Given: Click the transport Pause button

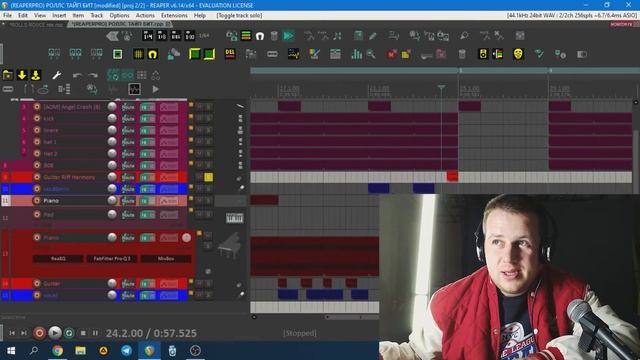Looking at the screenshot, I should tap(95, 333).
